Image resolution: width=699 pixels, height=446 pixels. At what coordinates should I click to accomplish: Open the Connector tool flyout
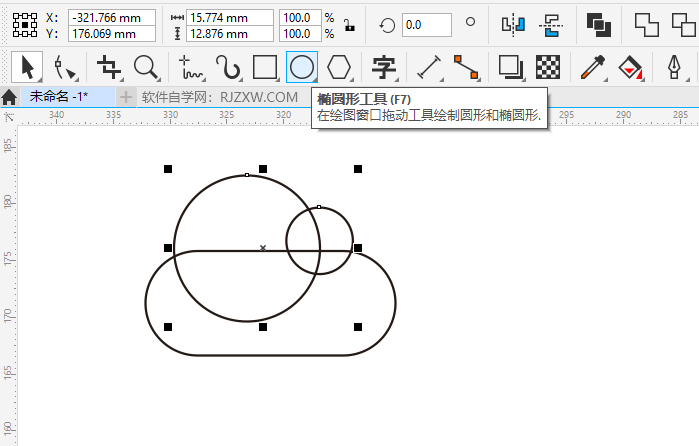[466, 67]
